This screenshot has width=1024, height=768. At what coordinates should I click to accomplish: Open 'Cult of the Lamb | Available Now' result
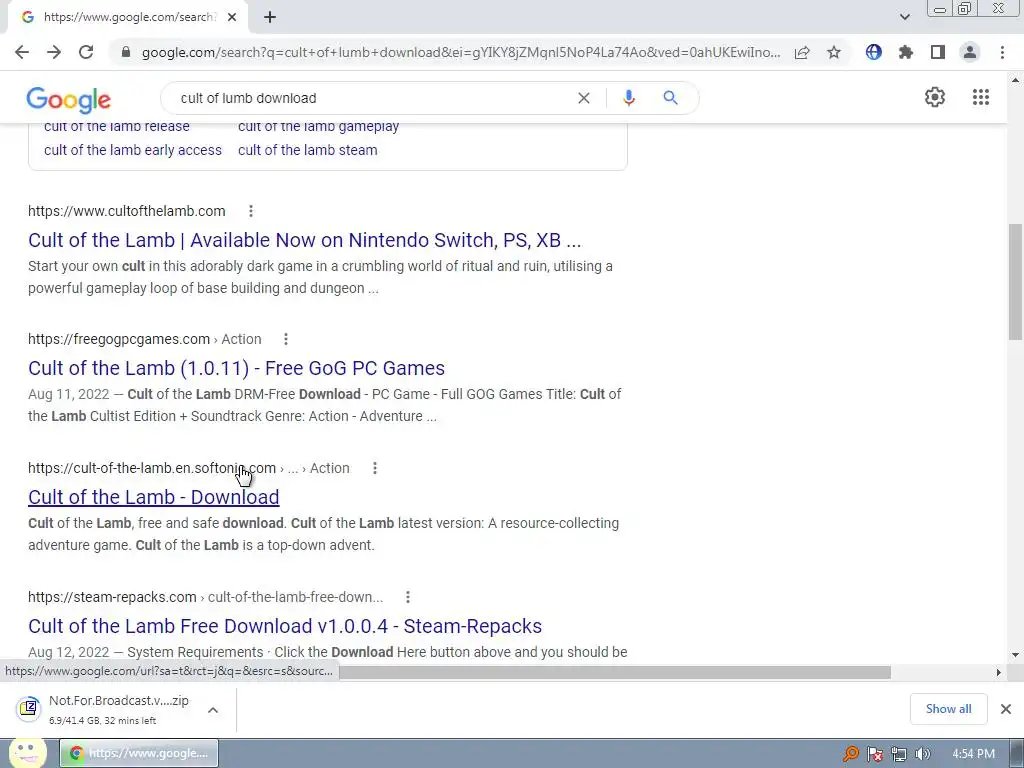304,240
